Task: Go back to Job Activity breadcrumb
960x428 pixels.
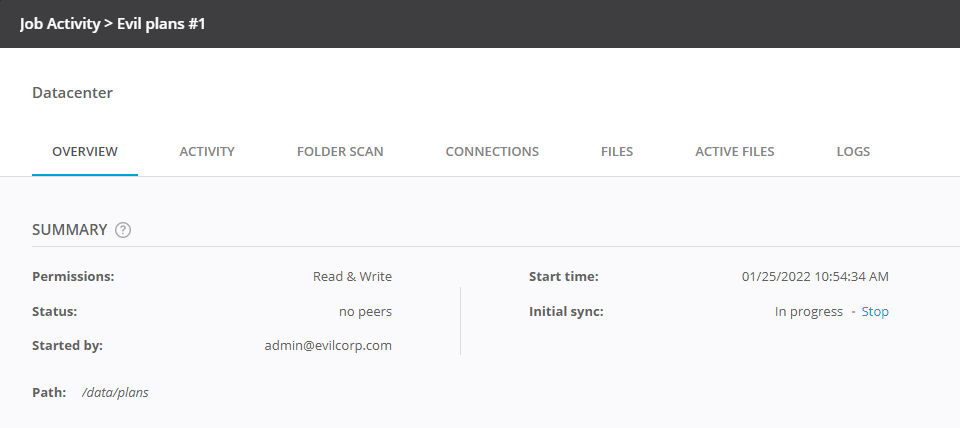Action: click(x=60, y=23)
